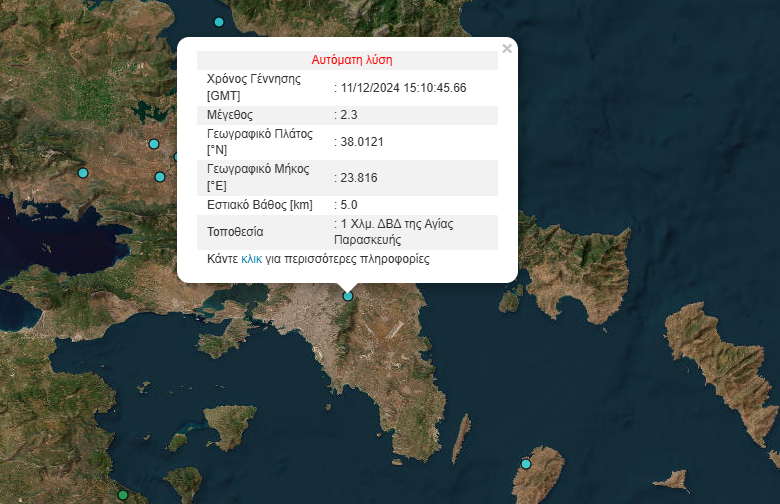Click the longitude value 23.816
This screenshot has height=504, width=780.
pyautogui.click(x=359, y=178)
